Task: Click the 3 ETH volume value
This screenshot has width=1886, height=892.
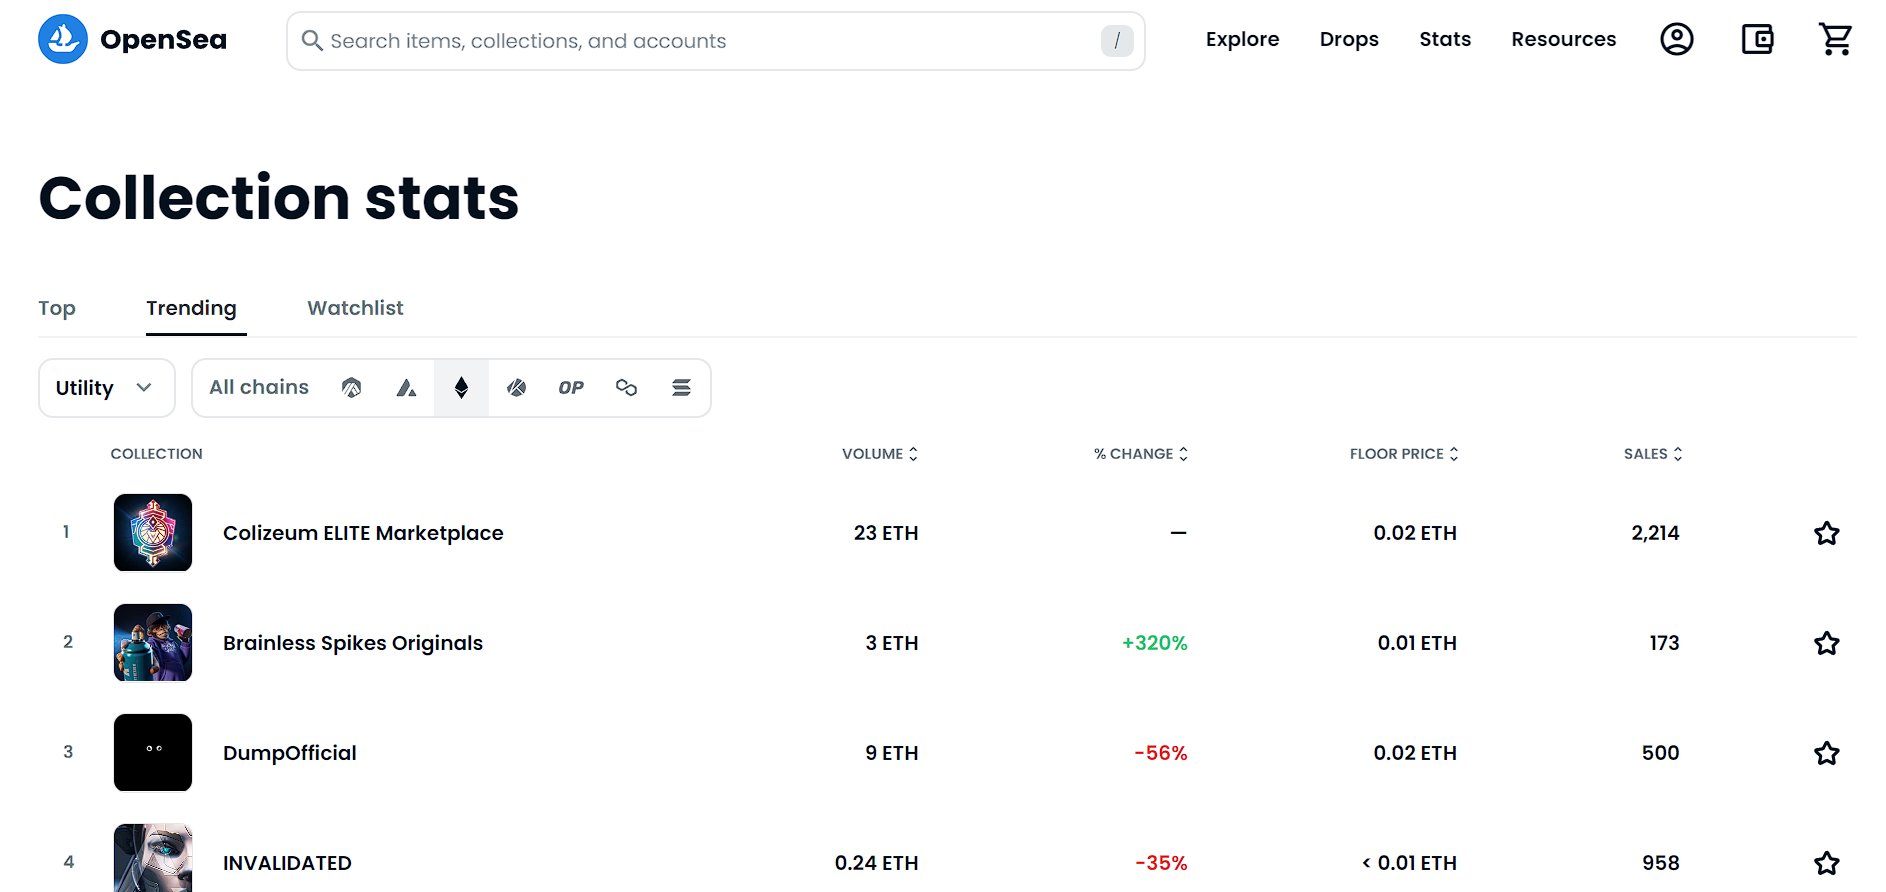Action: (892, 643)
